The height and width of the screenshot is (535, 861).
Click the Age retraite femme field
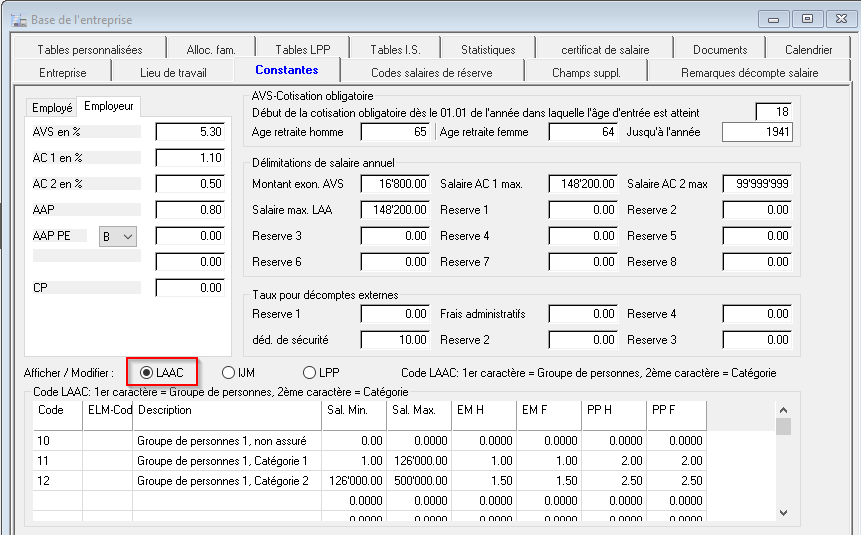[x=583, y=132]
